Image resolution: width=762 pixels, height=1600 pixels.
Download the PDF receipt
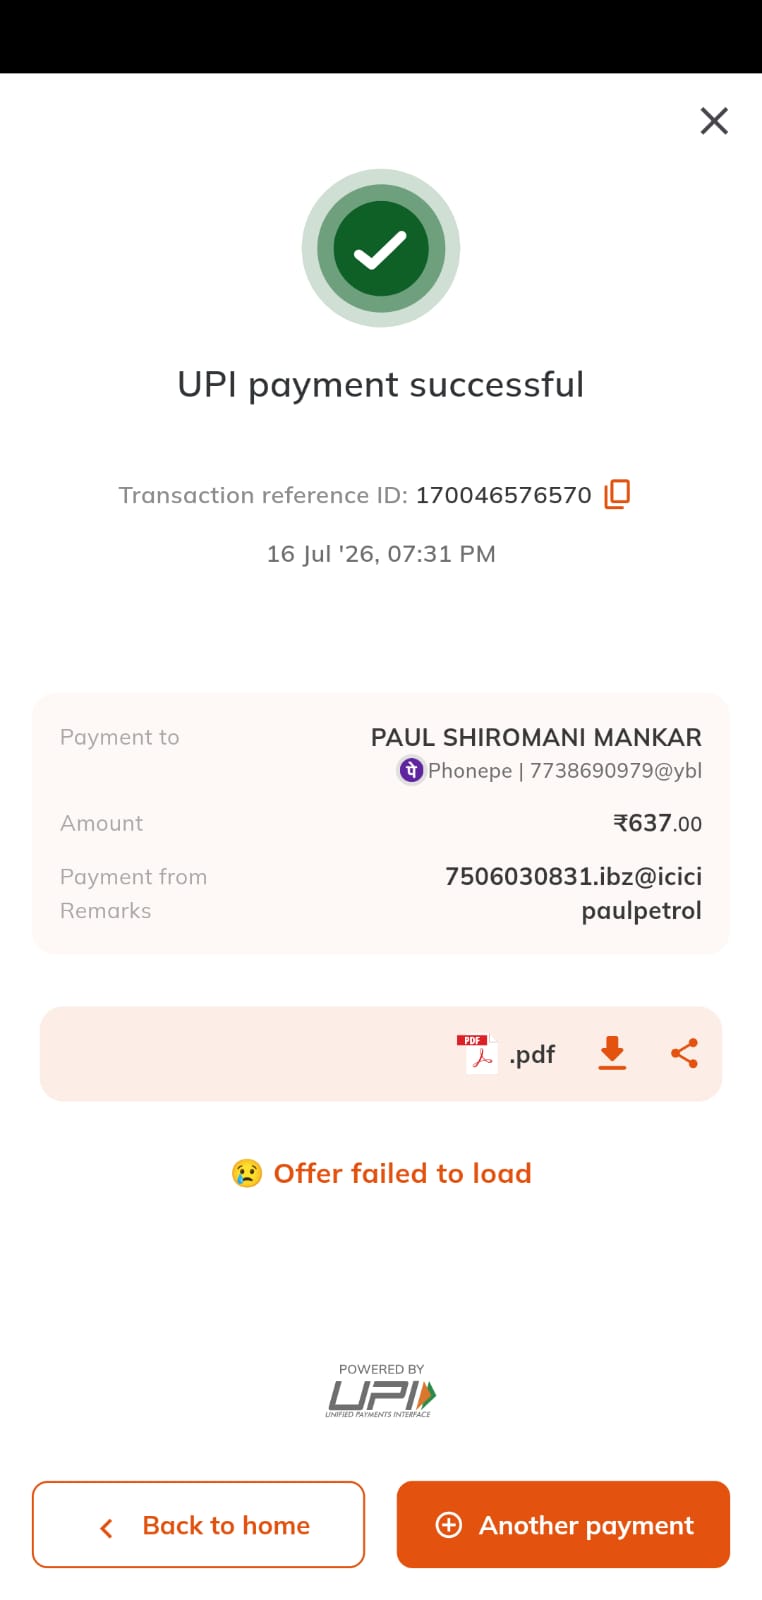[x=612, y=1053]
